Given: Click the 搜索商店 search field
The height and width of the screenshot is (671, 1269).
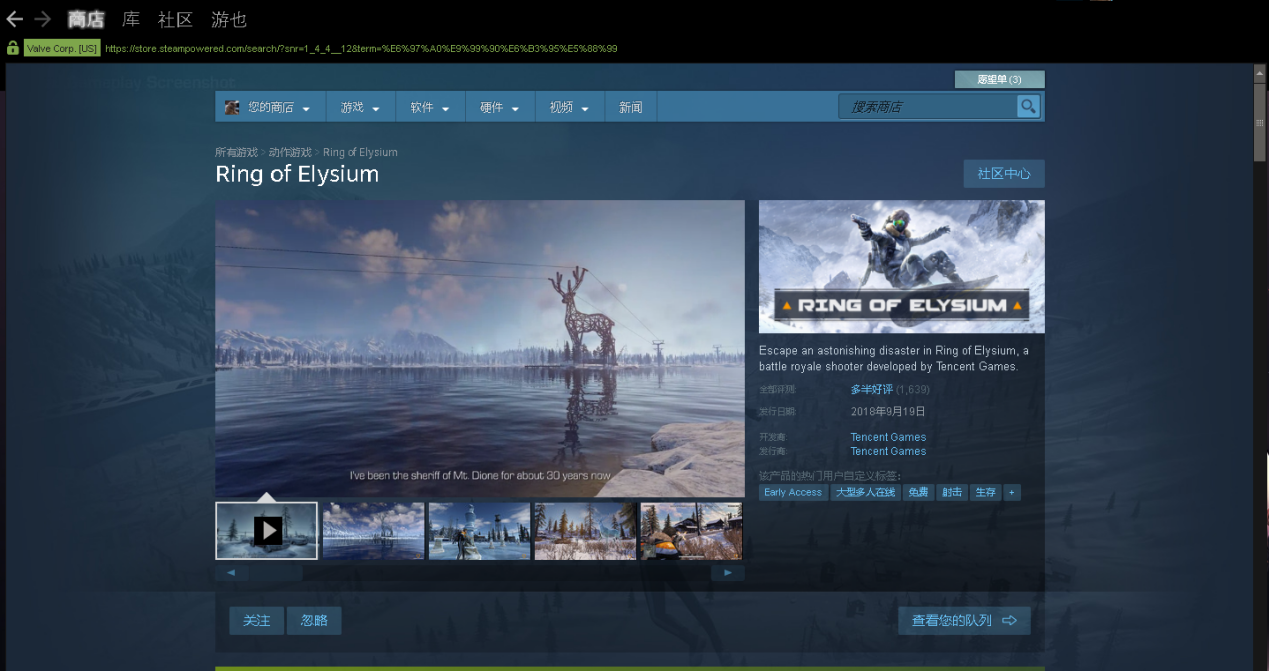Looking at the screenshot, I should [928, 106].
